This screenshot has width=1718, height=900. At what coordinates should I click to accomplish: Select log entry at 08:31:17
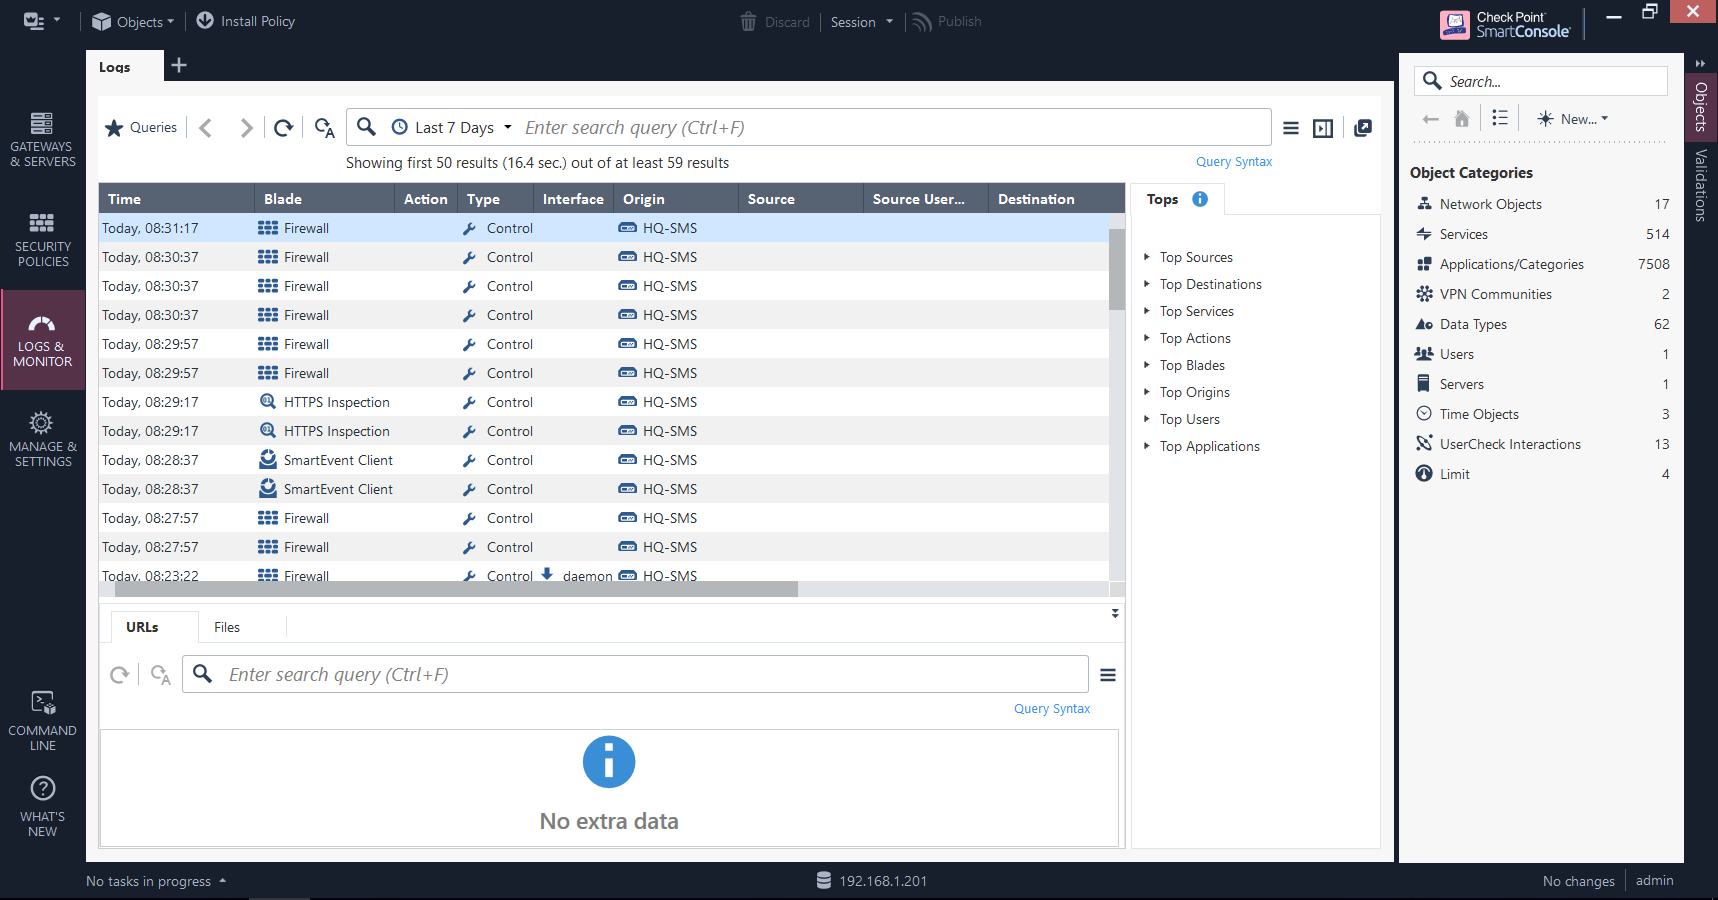603,228
